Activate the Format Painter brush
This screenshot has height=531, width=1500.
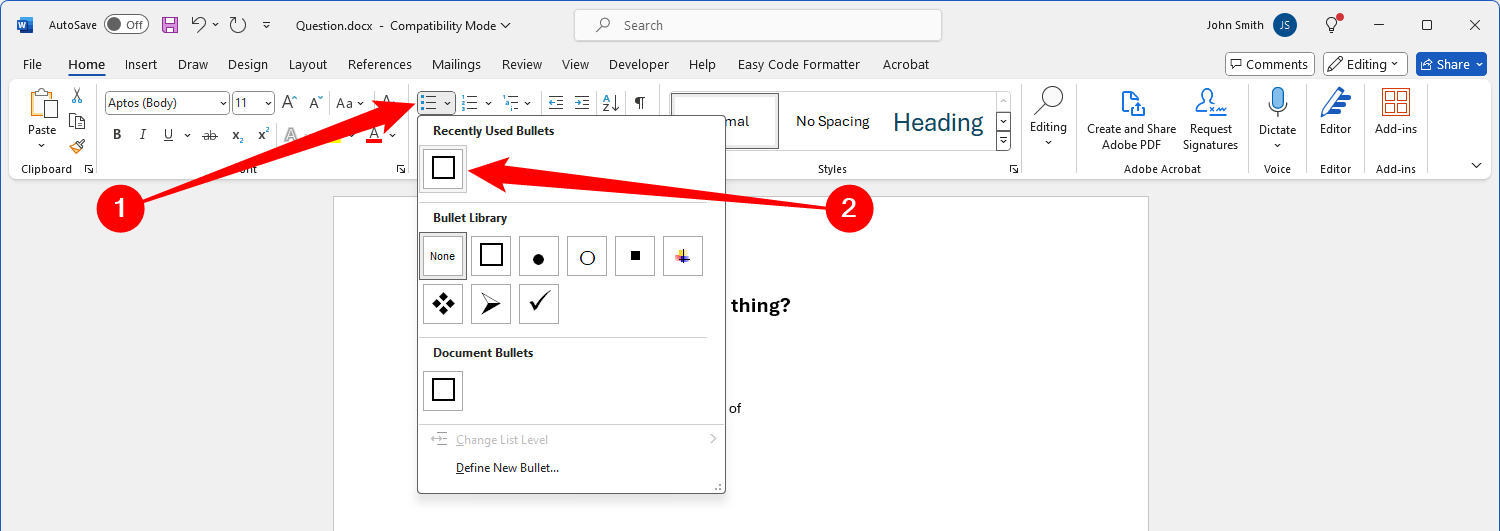[x=77, y=145]
